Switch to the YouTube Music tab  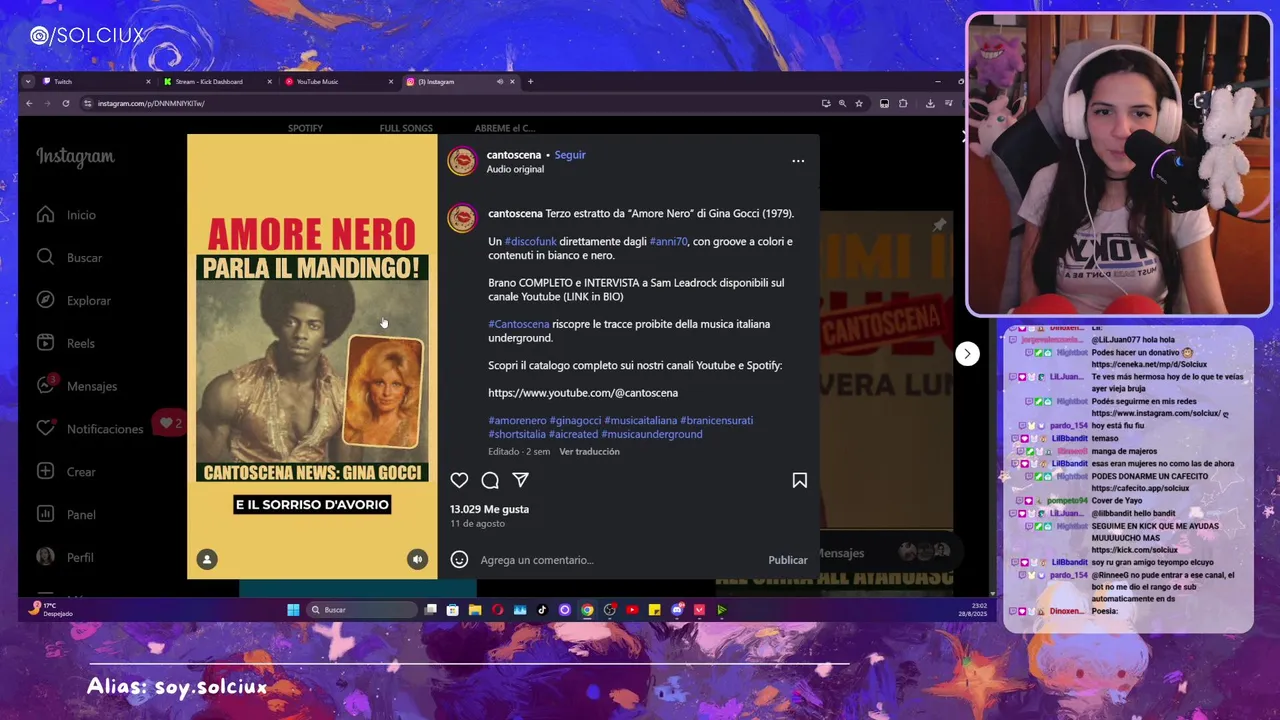coord(339,82)
